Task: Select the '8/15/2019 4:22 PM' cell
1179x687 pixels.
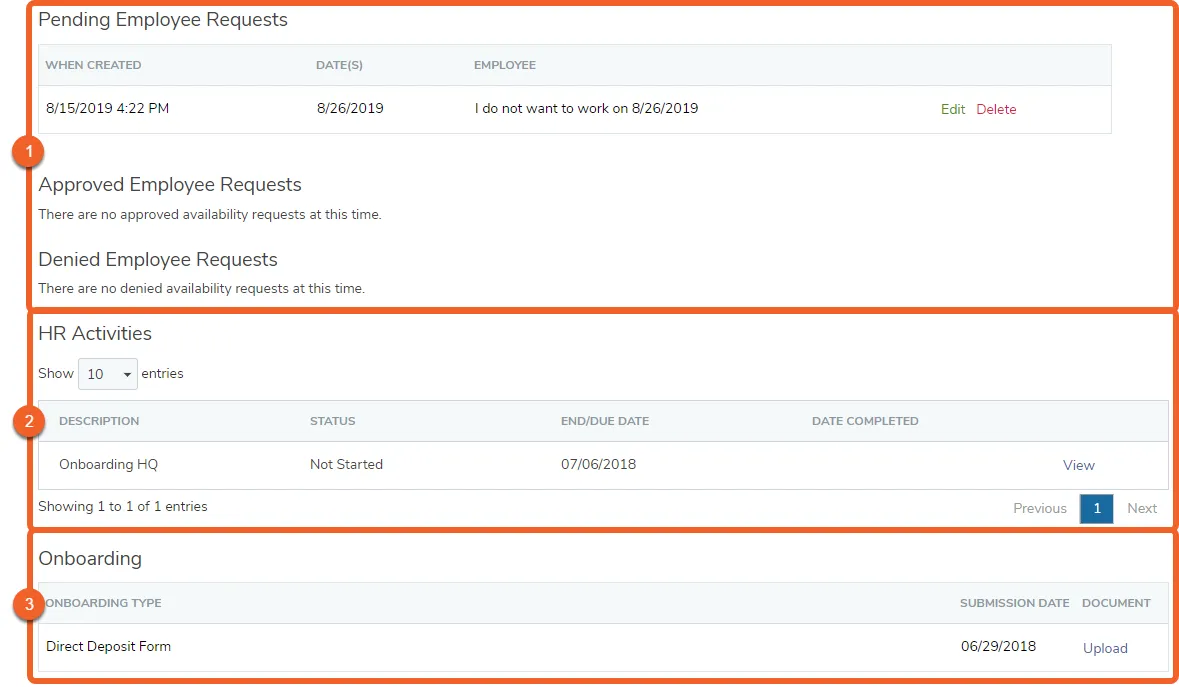Action: [x=108, y=108]
